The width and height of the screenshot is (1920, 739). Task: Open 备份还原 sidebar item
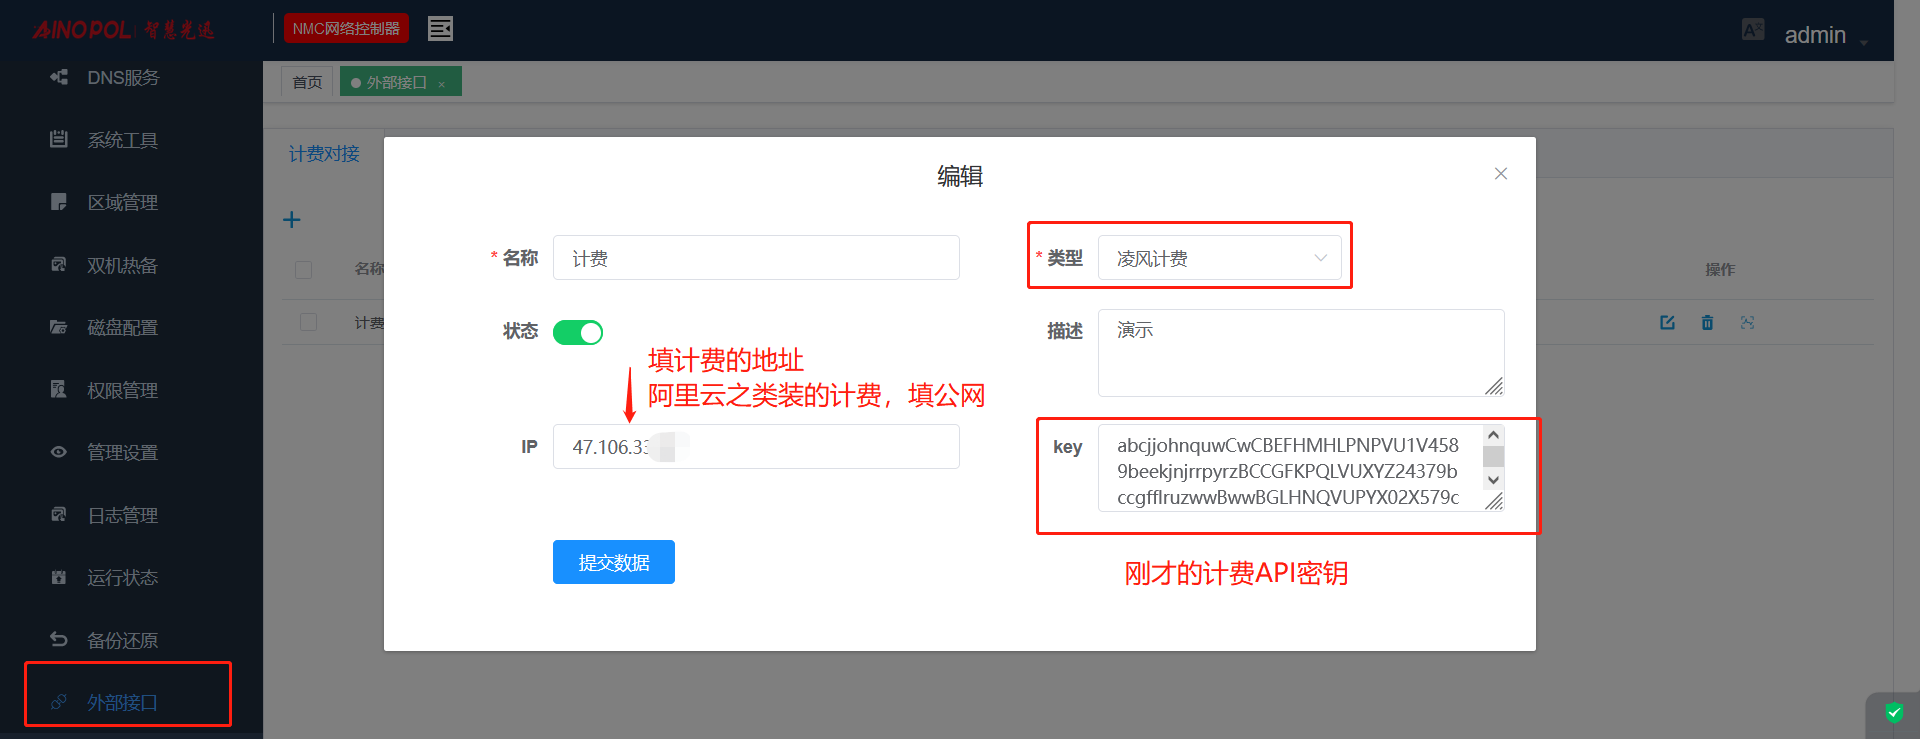(122, 640)
